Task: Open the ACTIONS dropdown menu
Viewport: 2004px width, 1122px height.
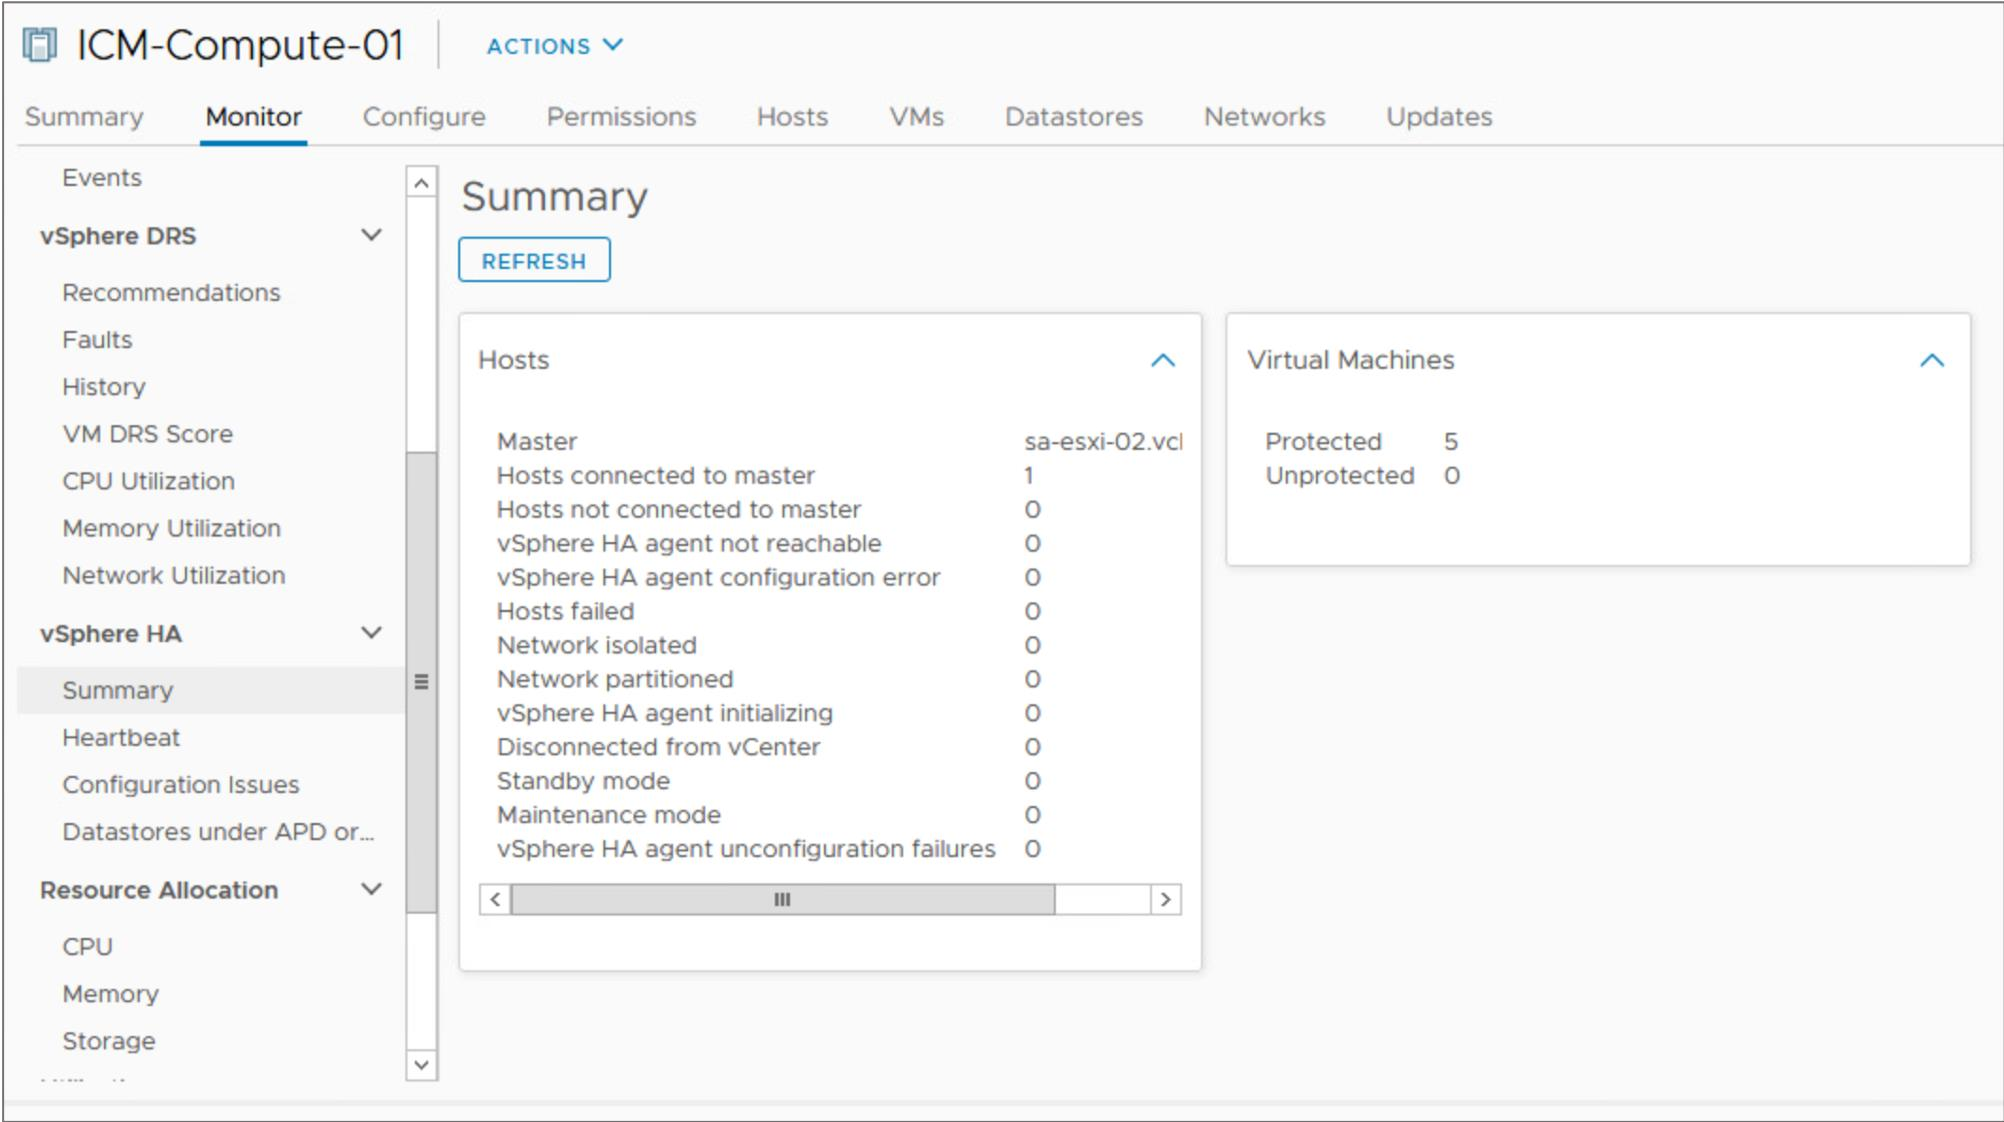Action: click(x=555, y=46)
